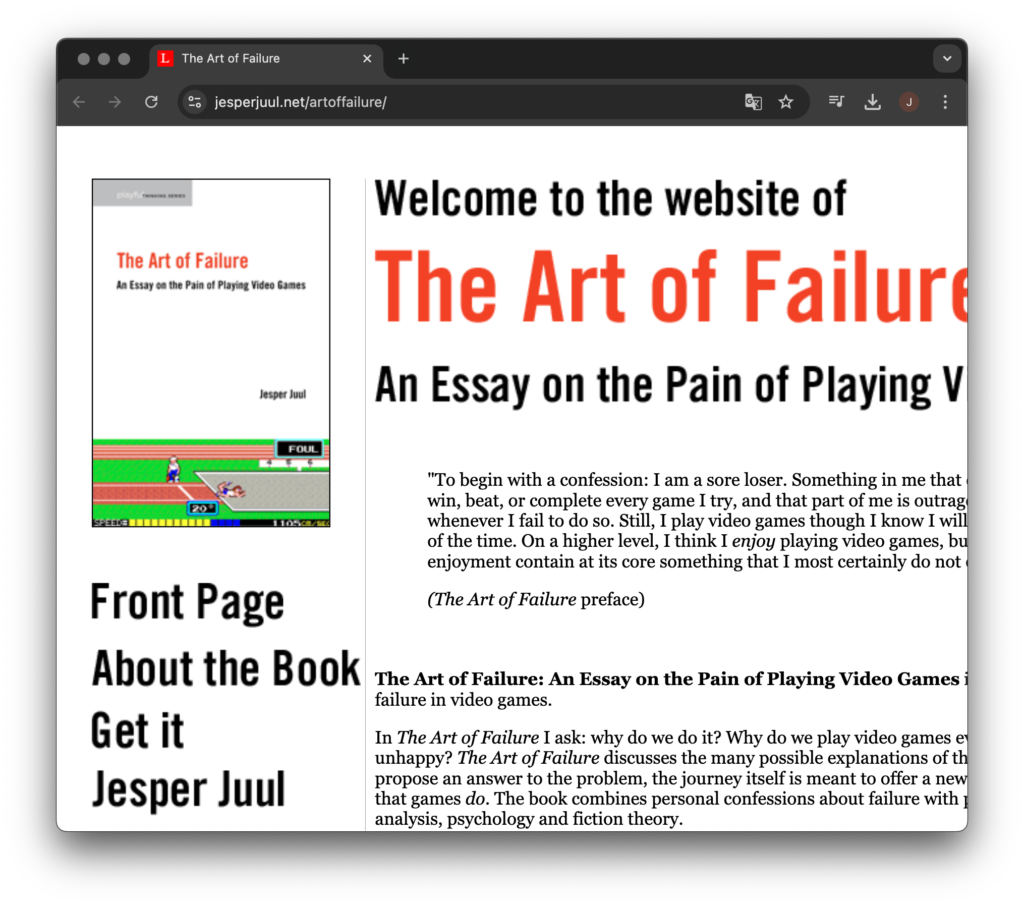Open Chrome three-dot menu
The height and width of the screenshot is (906, 1024).
pyautogui.click(x=945, y=102)
